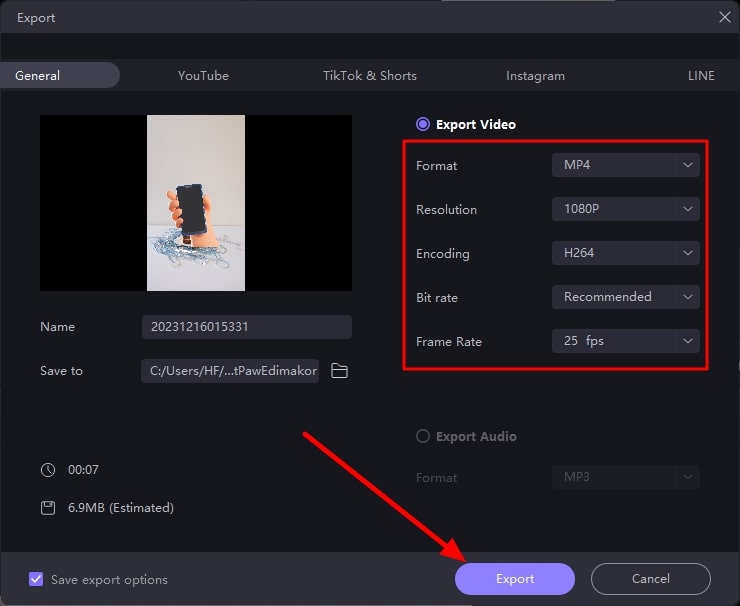The height and width of the screenshot is (606, 740).
Task: Click the estimated file size disk icon
Action: click(x=48, y=508)
